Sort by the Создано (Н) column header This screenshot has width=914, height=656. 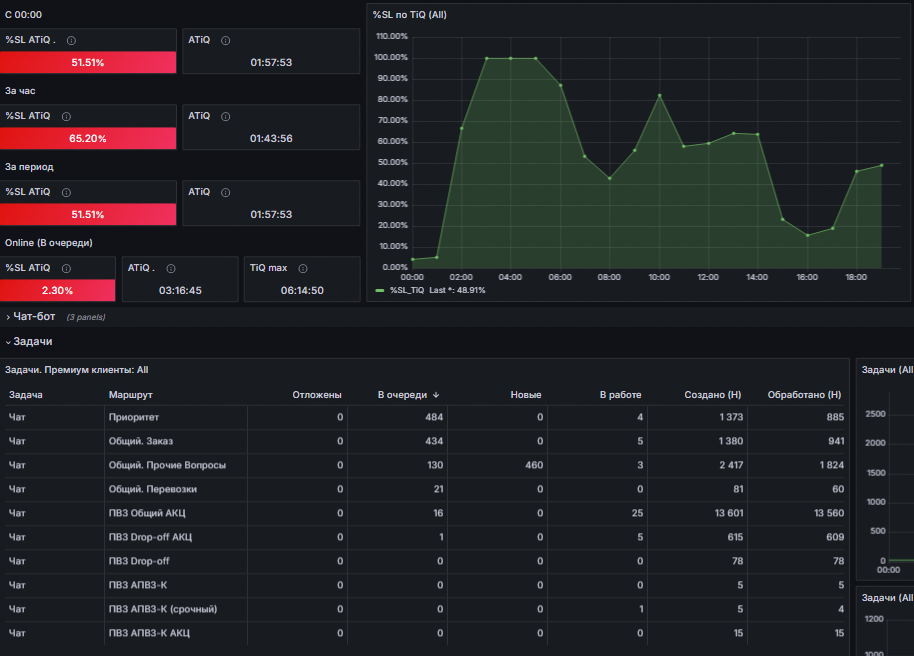click(x=712, y=395)
